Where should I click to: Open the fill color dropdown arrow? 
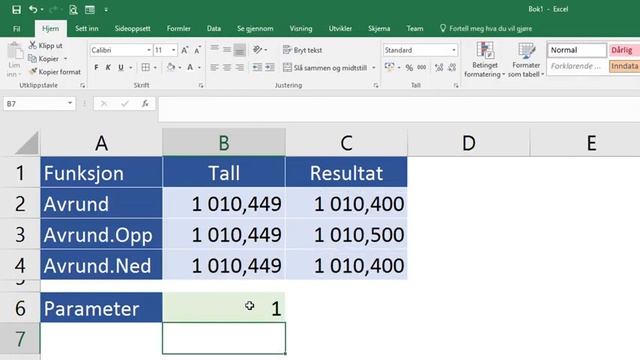tap(180, 68)
